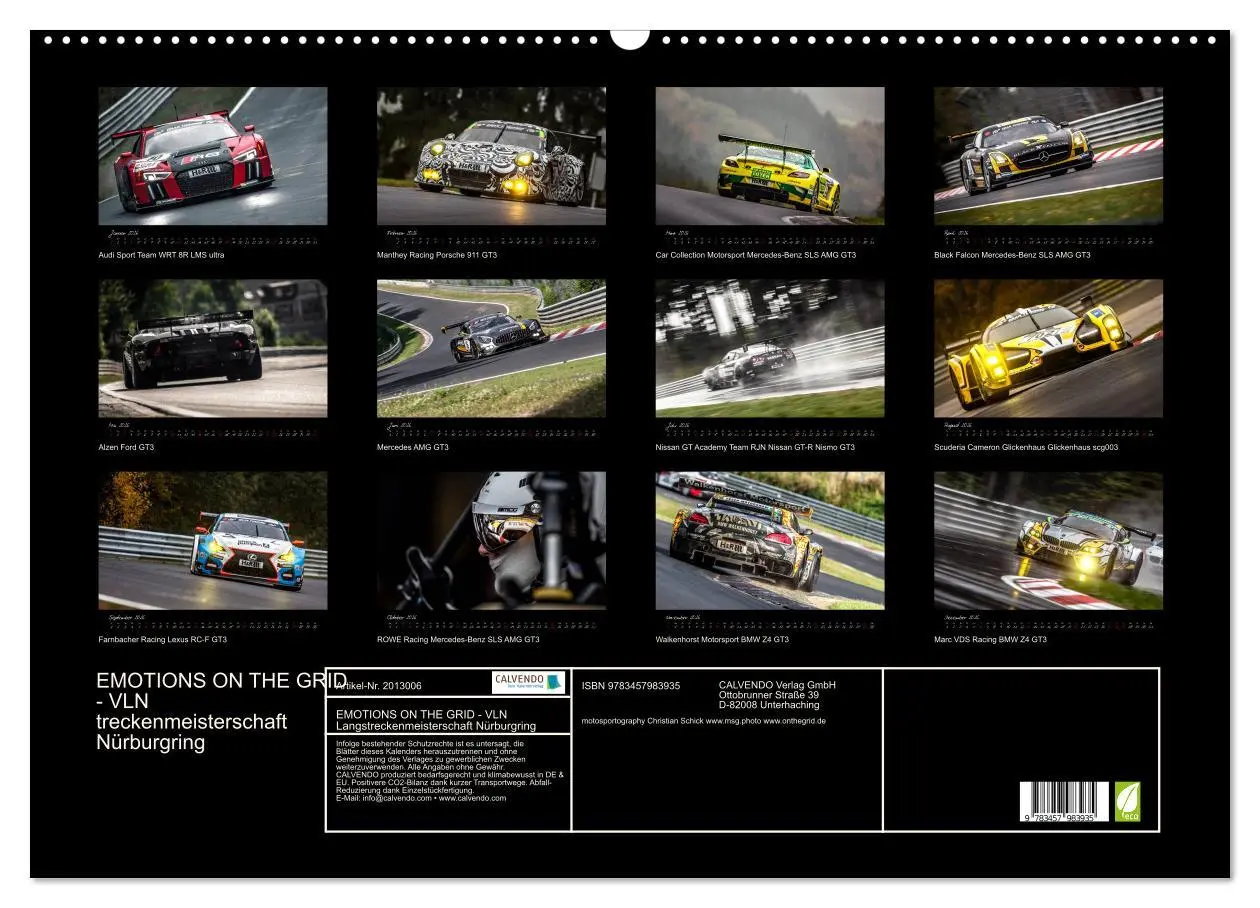The image size is (1260, 908).
Task: Click the yellow Glickenhaus scg003 photo
Action: pyautogui.click(x=1048, y=348)
